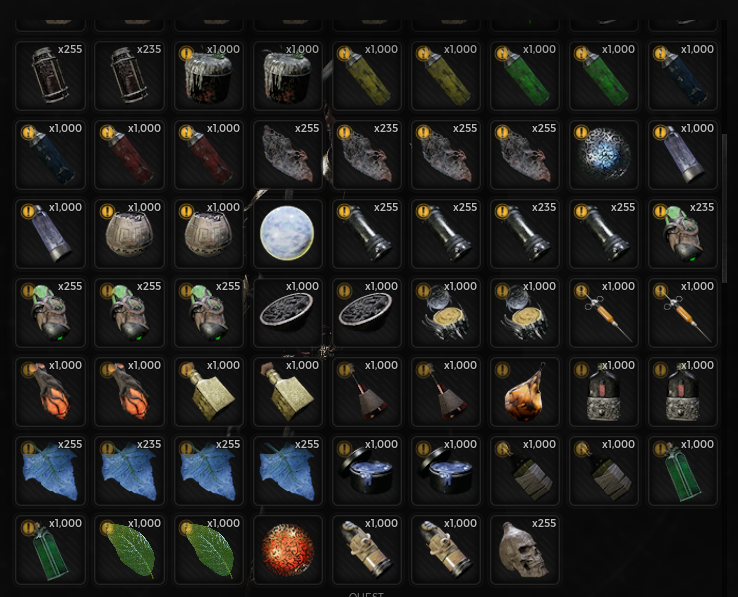Pick the blue glowing metal orb
Screen dimensions: 738x597
(x=603, y=154)
